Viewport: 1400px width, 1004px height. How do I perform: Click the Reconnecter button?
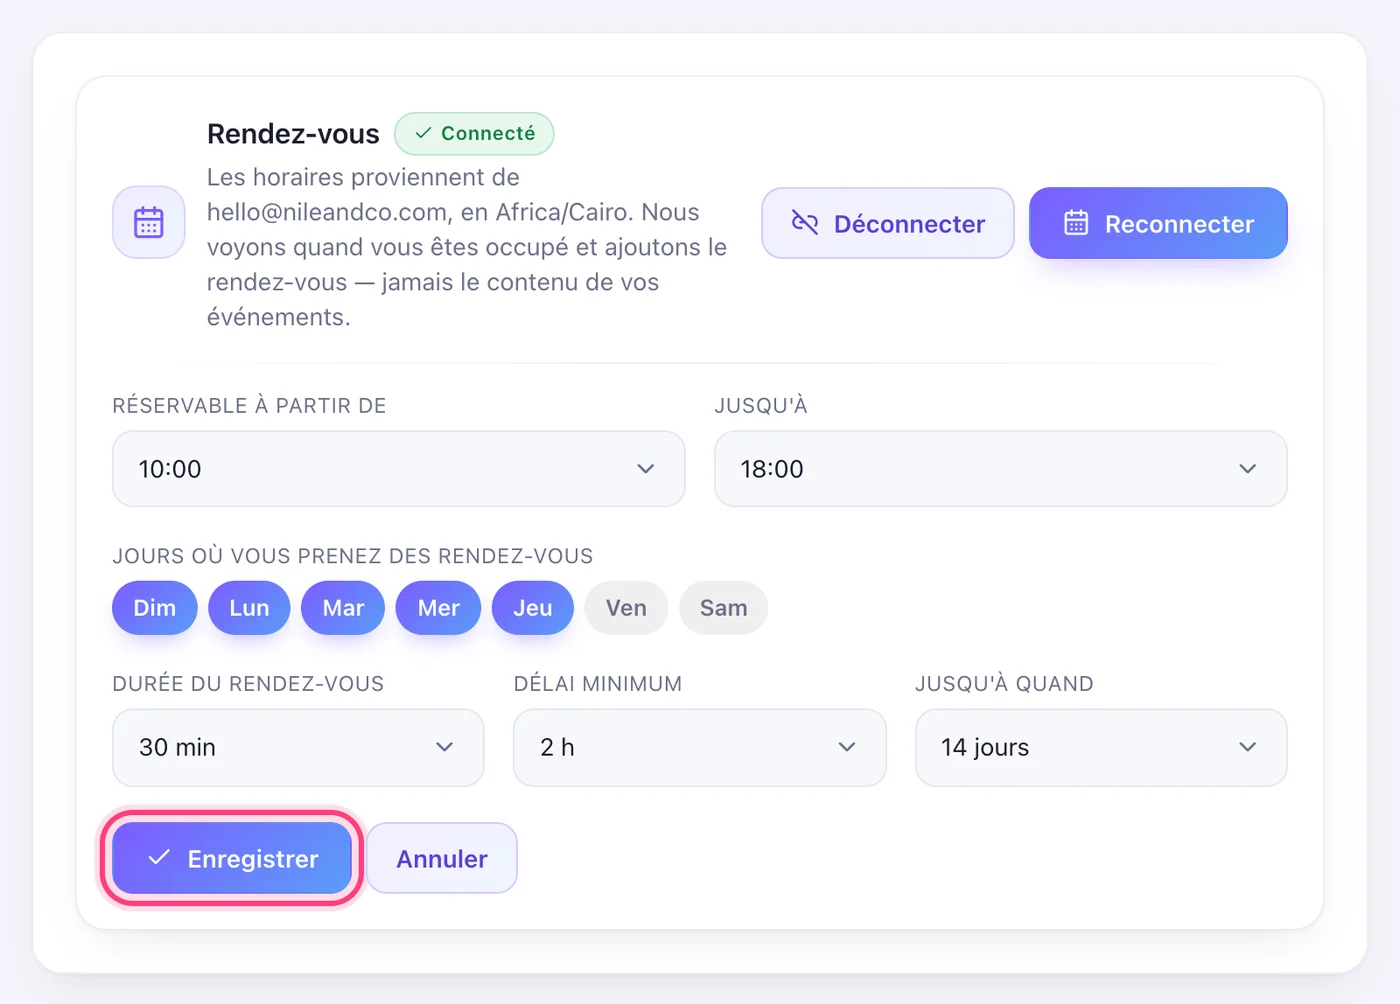1158,223
